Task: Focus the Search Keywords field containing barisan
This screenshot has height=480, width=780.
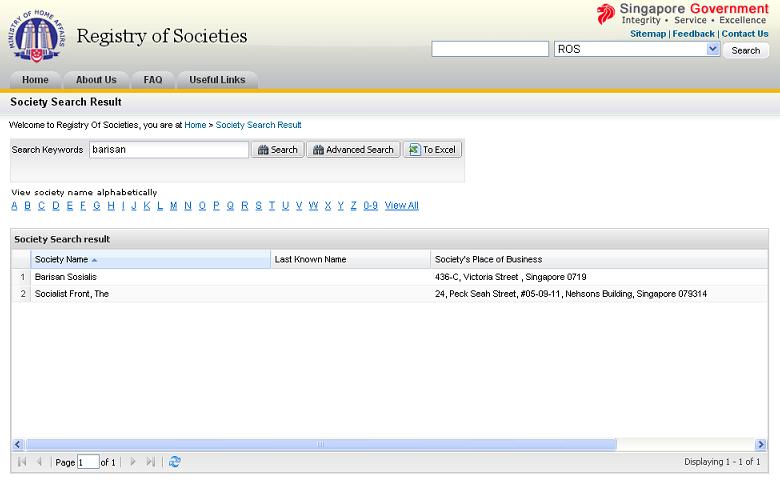Action: point(169,149)
